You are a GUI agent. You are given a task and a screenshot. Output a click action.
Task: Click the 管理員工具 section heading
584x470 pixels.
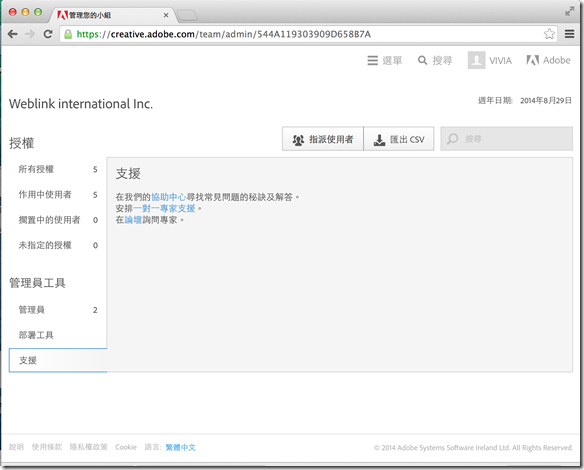click(37, 283)
